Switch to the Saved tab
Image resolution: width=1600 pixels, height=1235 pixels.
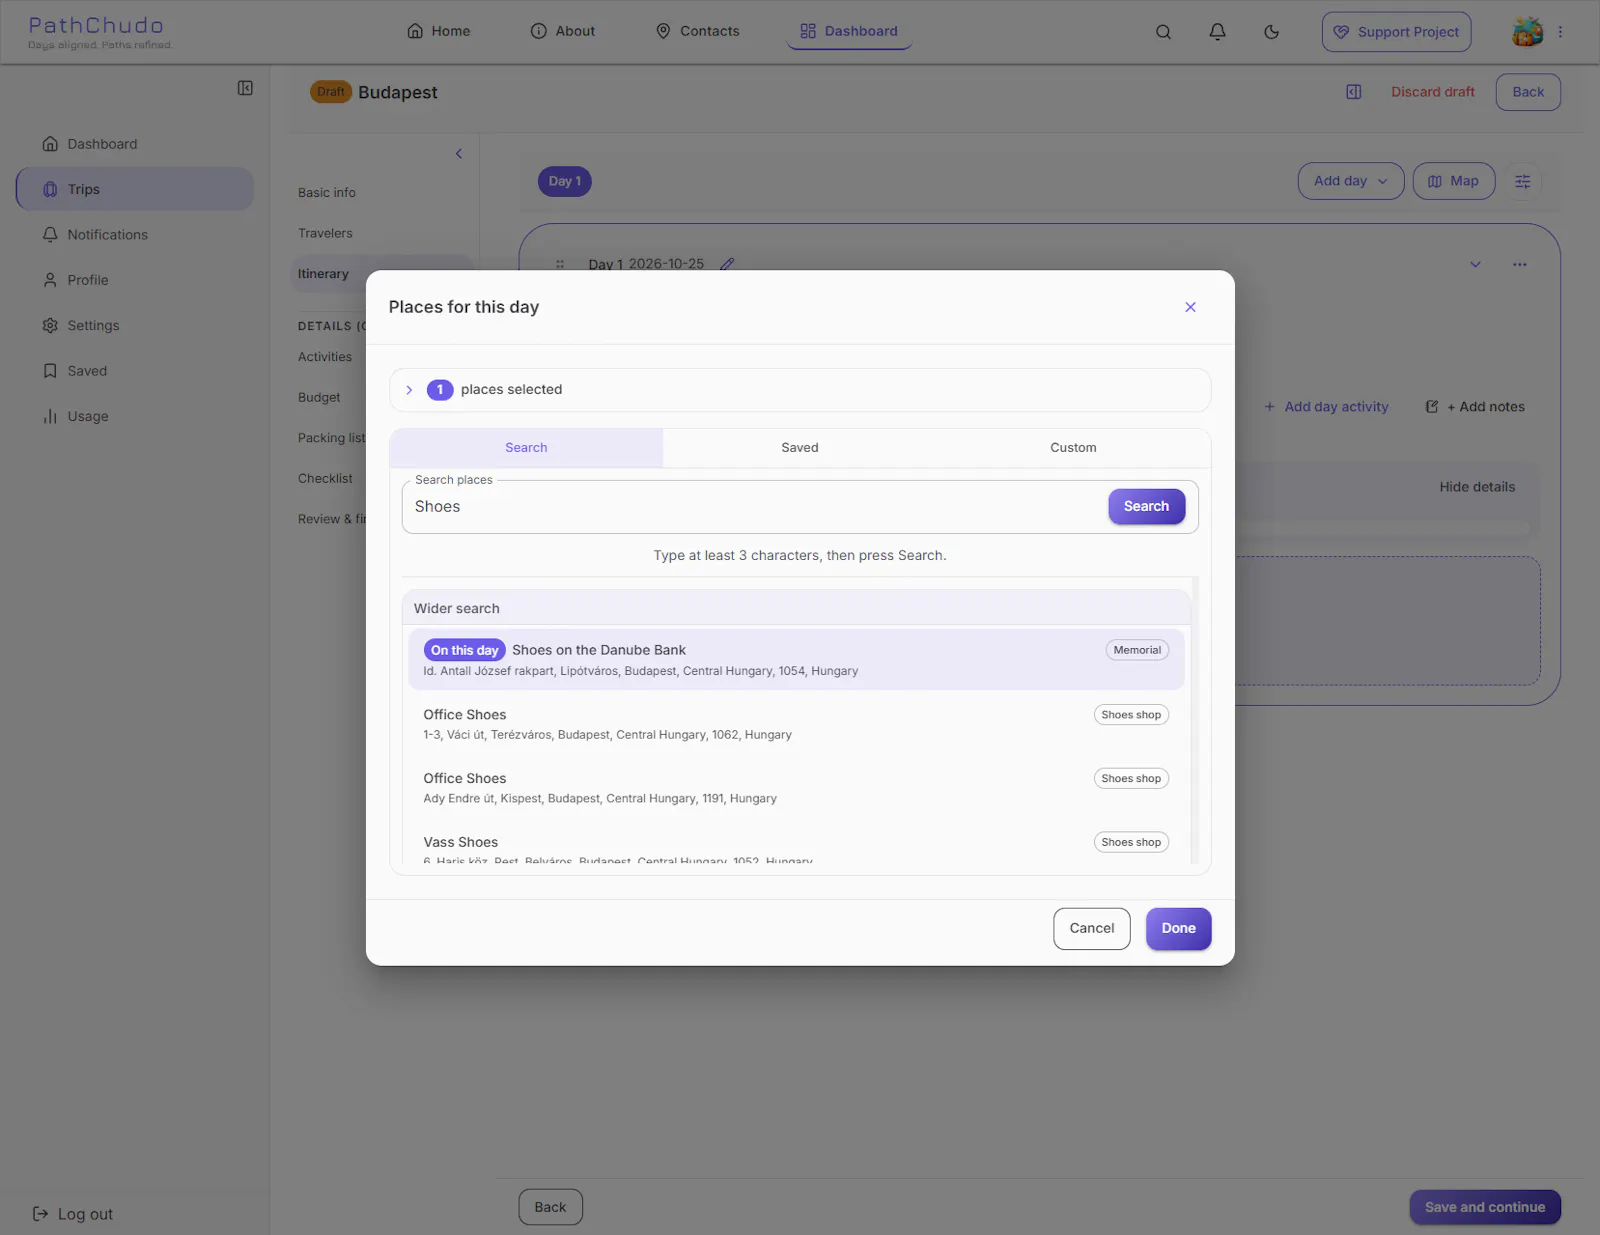pyautogui.click(x=800, y=448)
